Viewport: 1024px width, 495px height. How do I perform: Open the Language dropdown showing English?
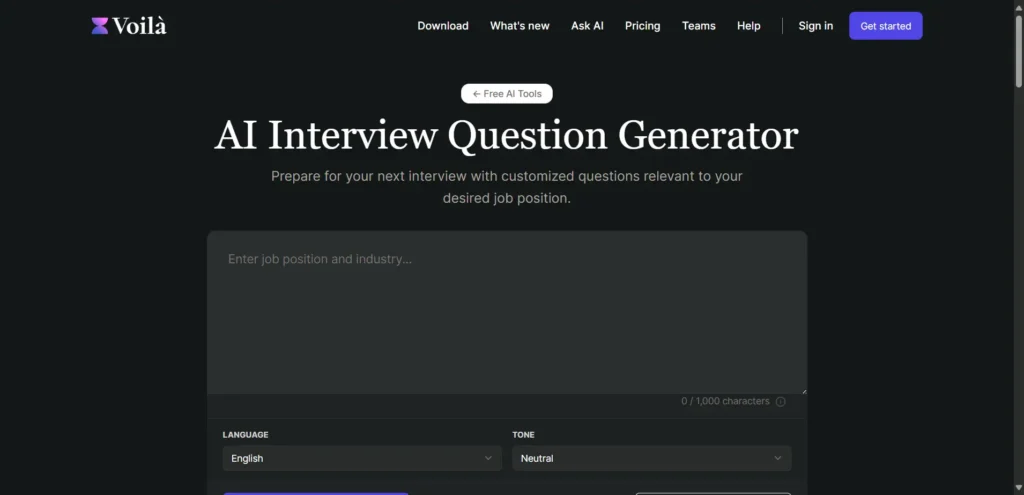point(362,458)
